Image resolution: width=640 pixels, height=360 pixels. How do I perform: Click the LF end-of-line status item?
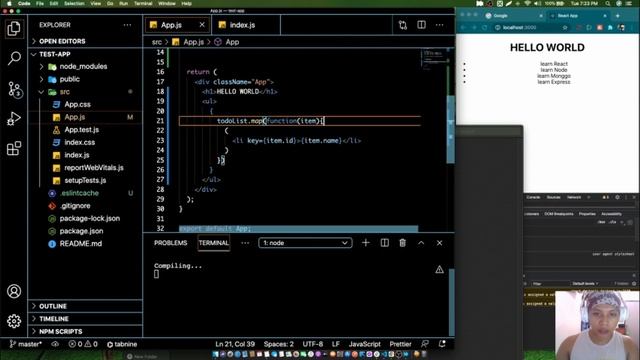click(336, 344)
